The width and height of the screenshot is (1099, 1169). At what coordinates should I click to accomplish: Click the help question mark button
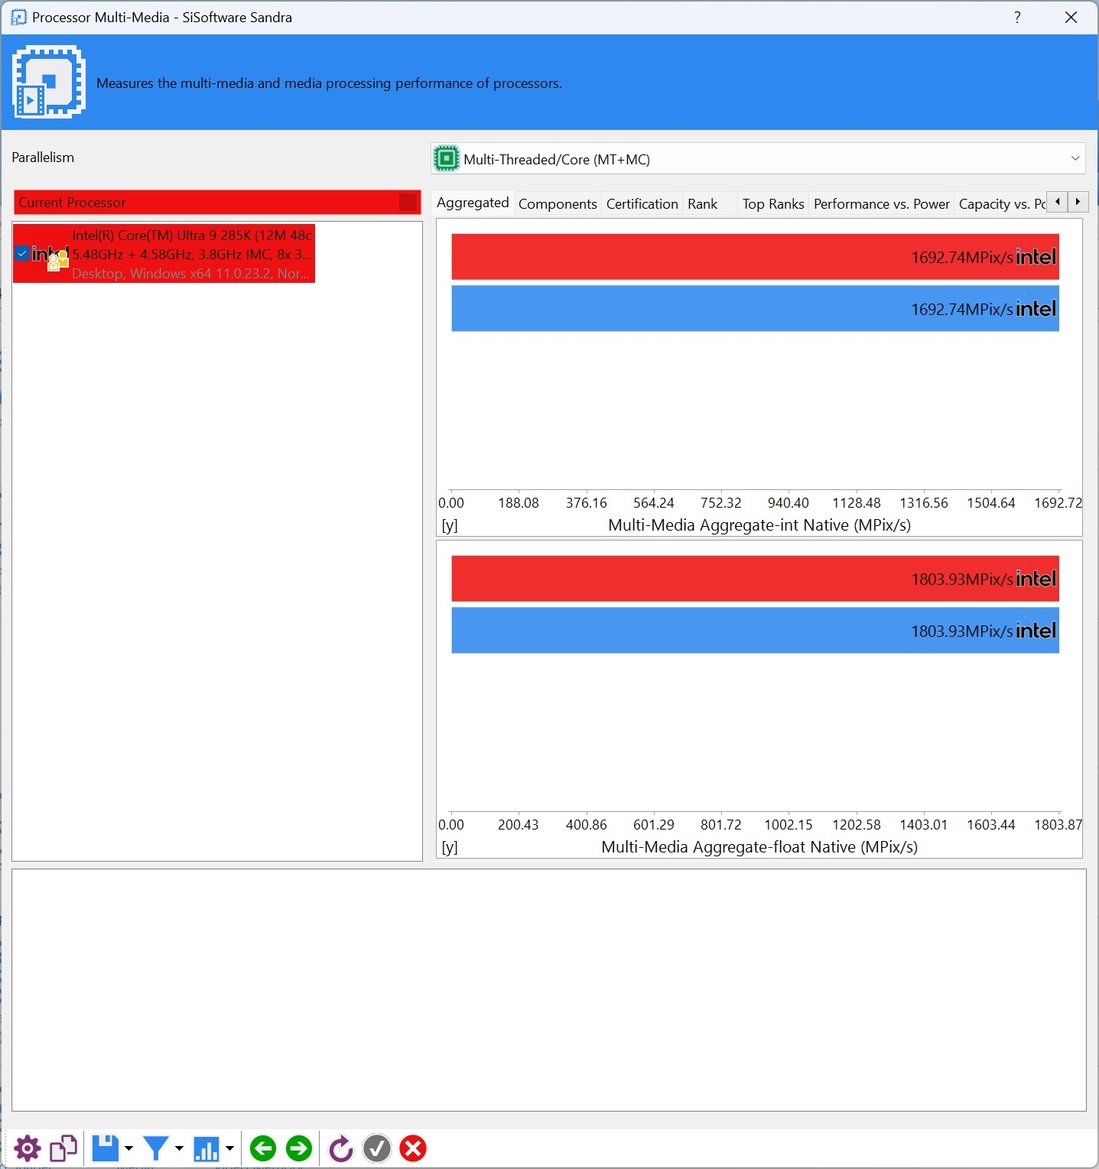[x=1017, y=17]
